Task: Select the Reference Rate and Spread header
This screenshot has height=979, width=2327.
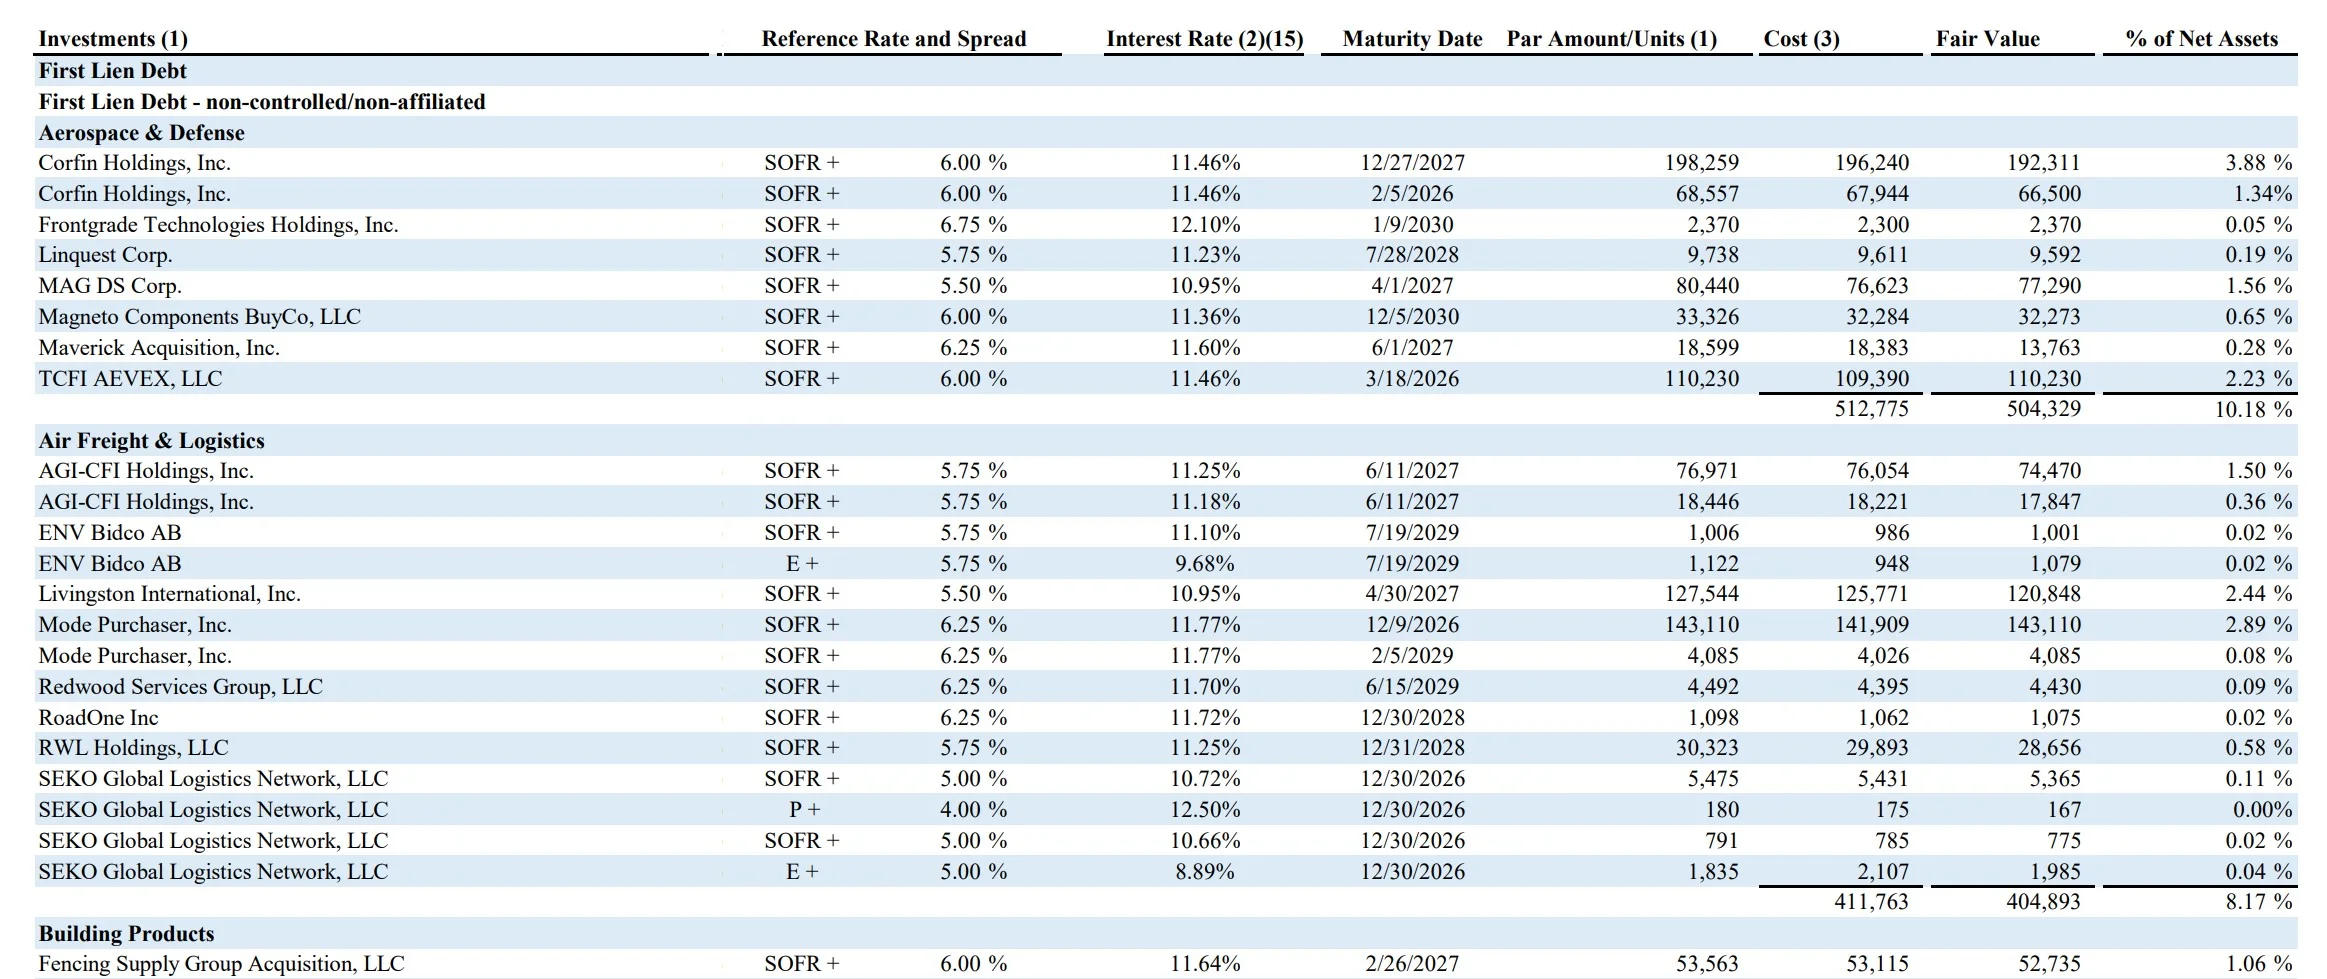Action: click(x=894, y=39)
